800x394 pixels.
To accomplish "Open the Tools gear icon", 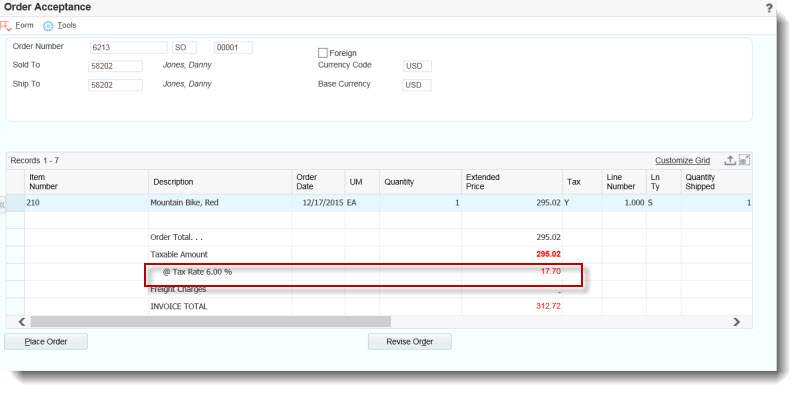I will (48, 26).
